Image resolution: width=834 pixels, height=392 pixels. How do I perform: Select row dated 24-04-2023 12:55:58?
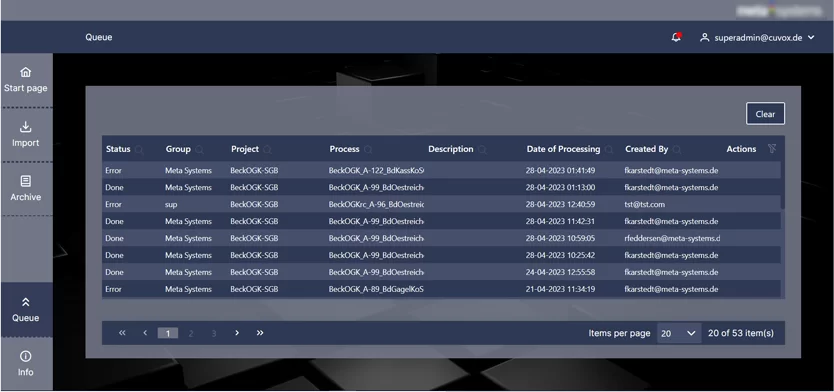click(x=441, y=272)
